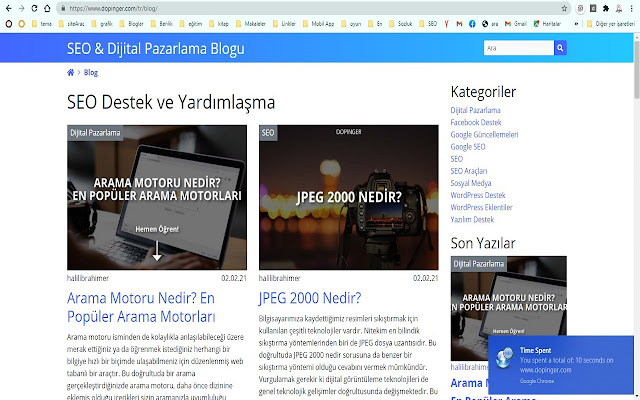The image size is (640, 400).
Task: Click the Blog breadcrumb link
Action: click(91, 73)
